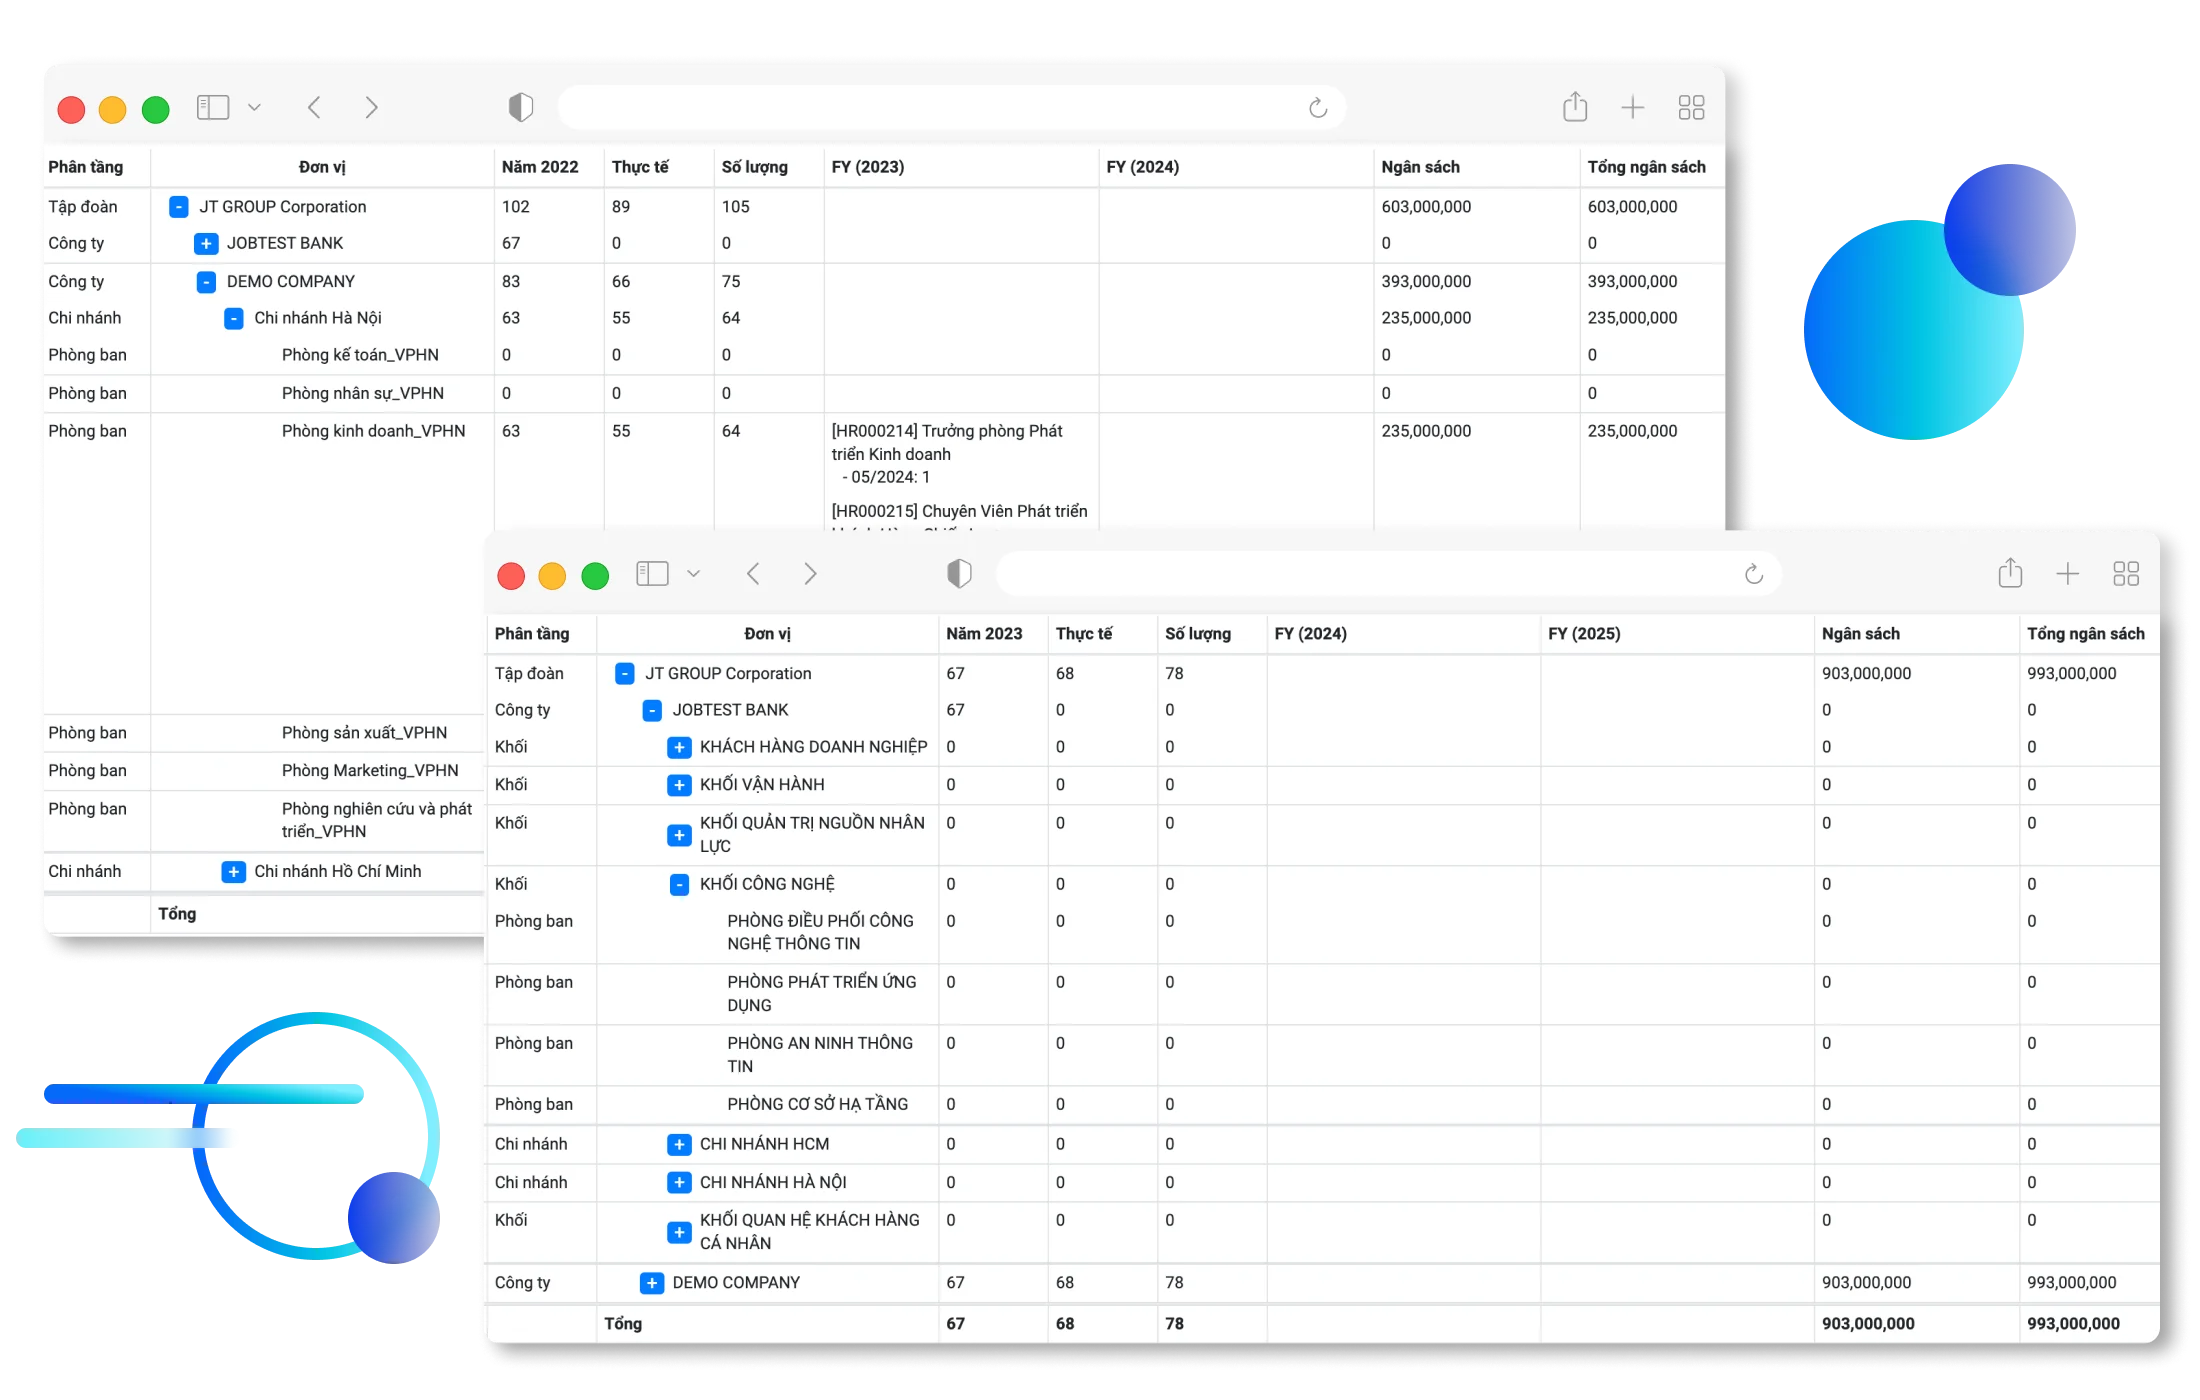Expand KHÁCH HÀNG DOANH NGHIỆP row

[679, 748]
